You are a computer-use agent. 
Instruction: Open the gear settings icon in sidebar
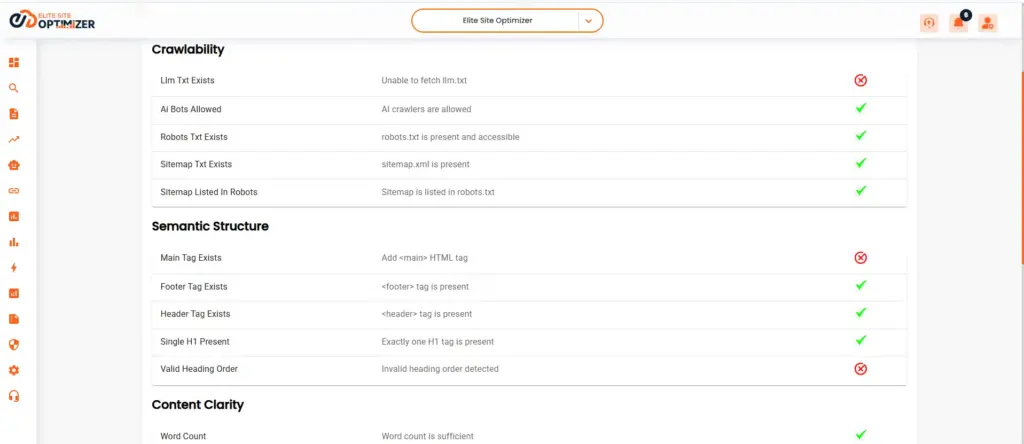14,370
